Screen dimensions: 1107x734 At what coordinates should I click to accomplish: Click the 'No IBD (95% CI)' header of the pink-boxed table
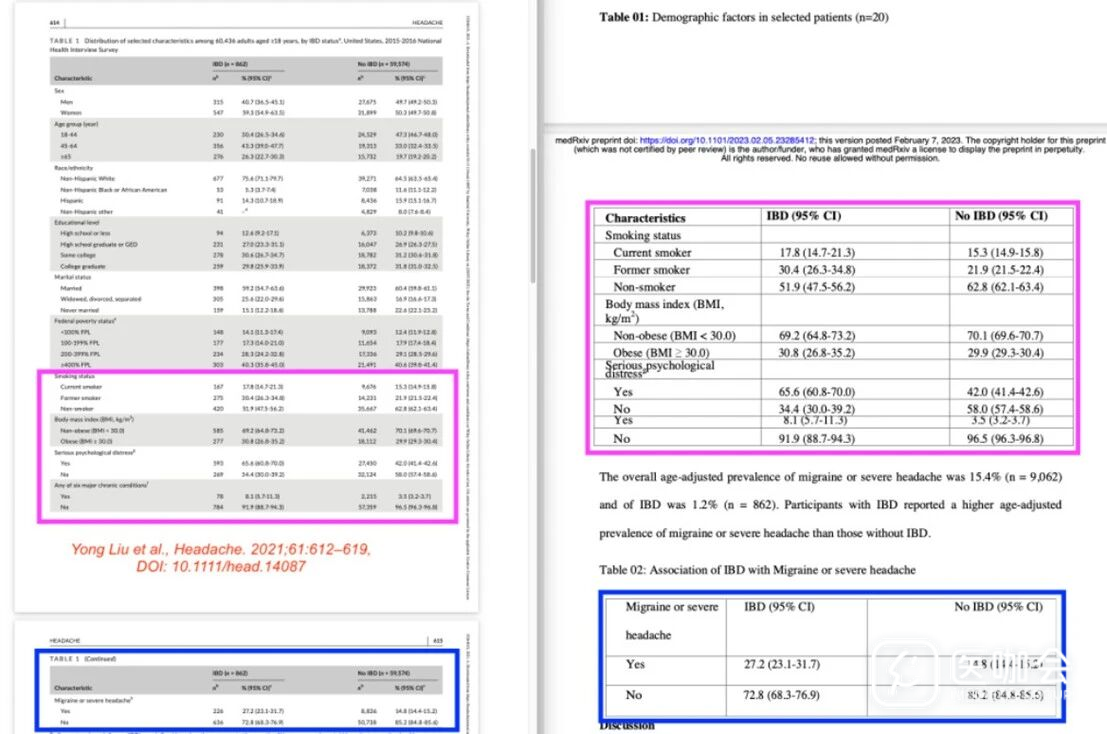click(1000, 216)
